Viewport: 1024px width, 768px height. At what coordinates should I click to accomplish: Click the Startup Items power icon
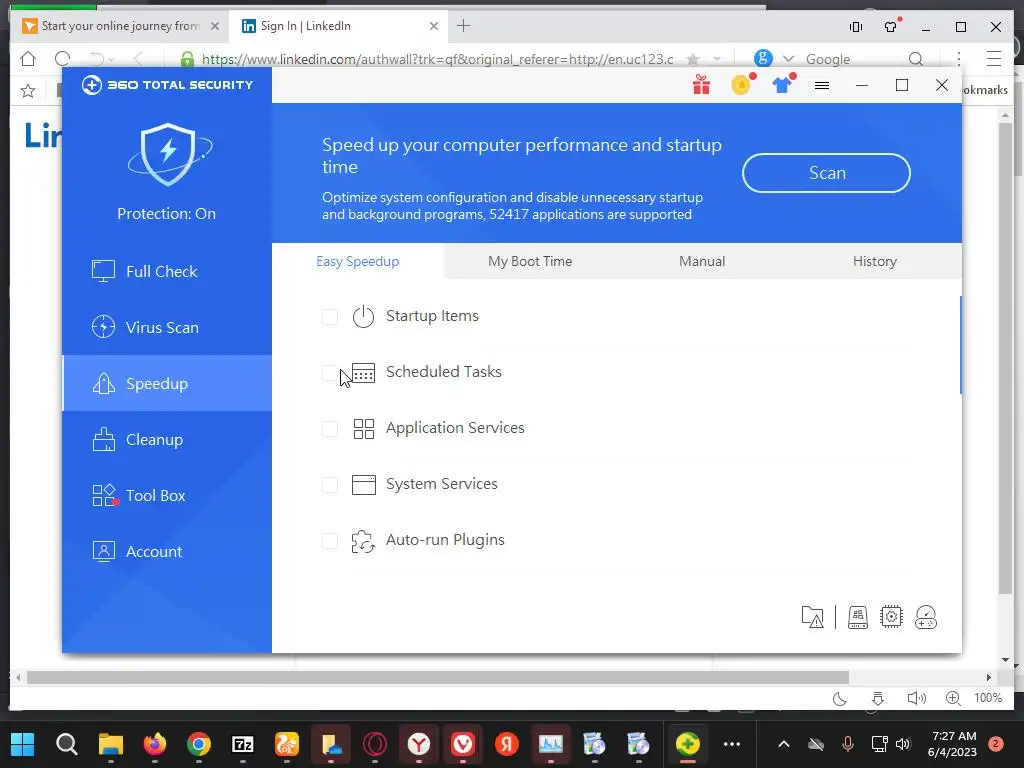click(363, 317)
